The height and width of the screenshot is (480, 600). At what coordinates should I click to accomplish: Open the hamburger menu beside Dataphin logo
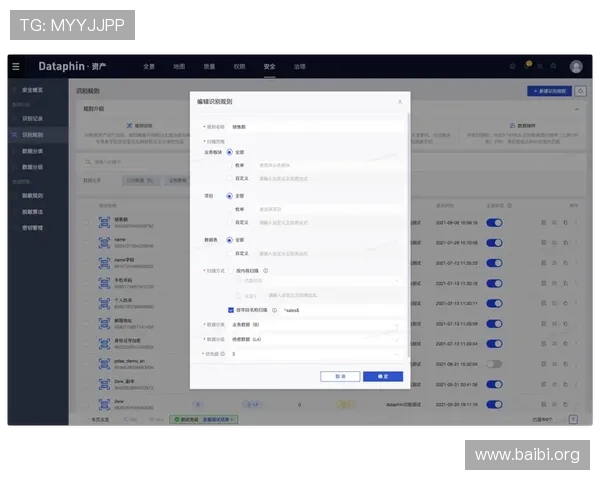point(16,67)
